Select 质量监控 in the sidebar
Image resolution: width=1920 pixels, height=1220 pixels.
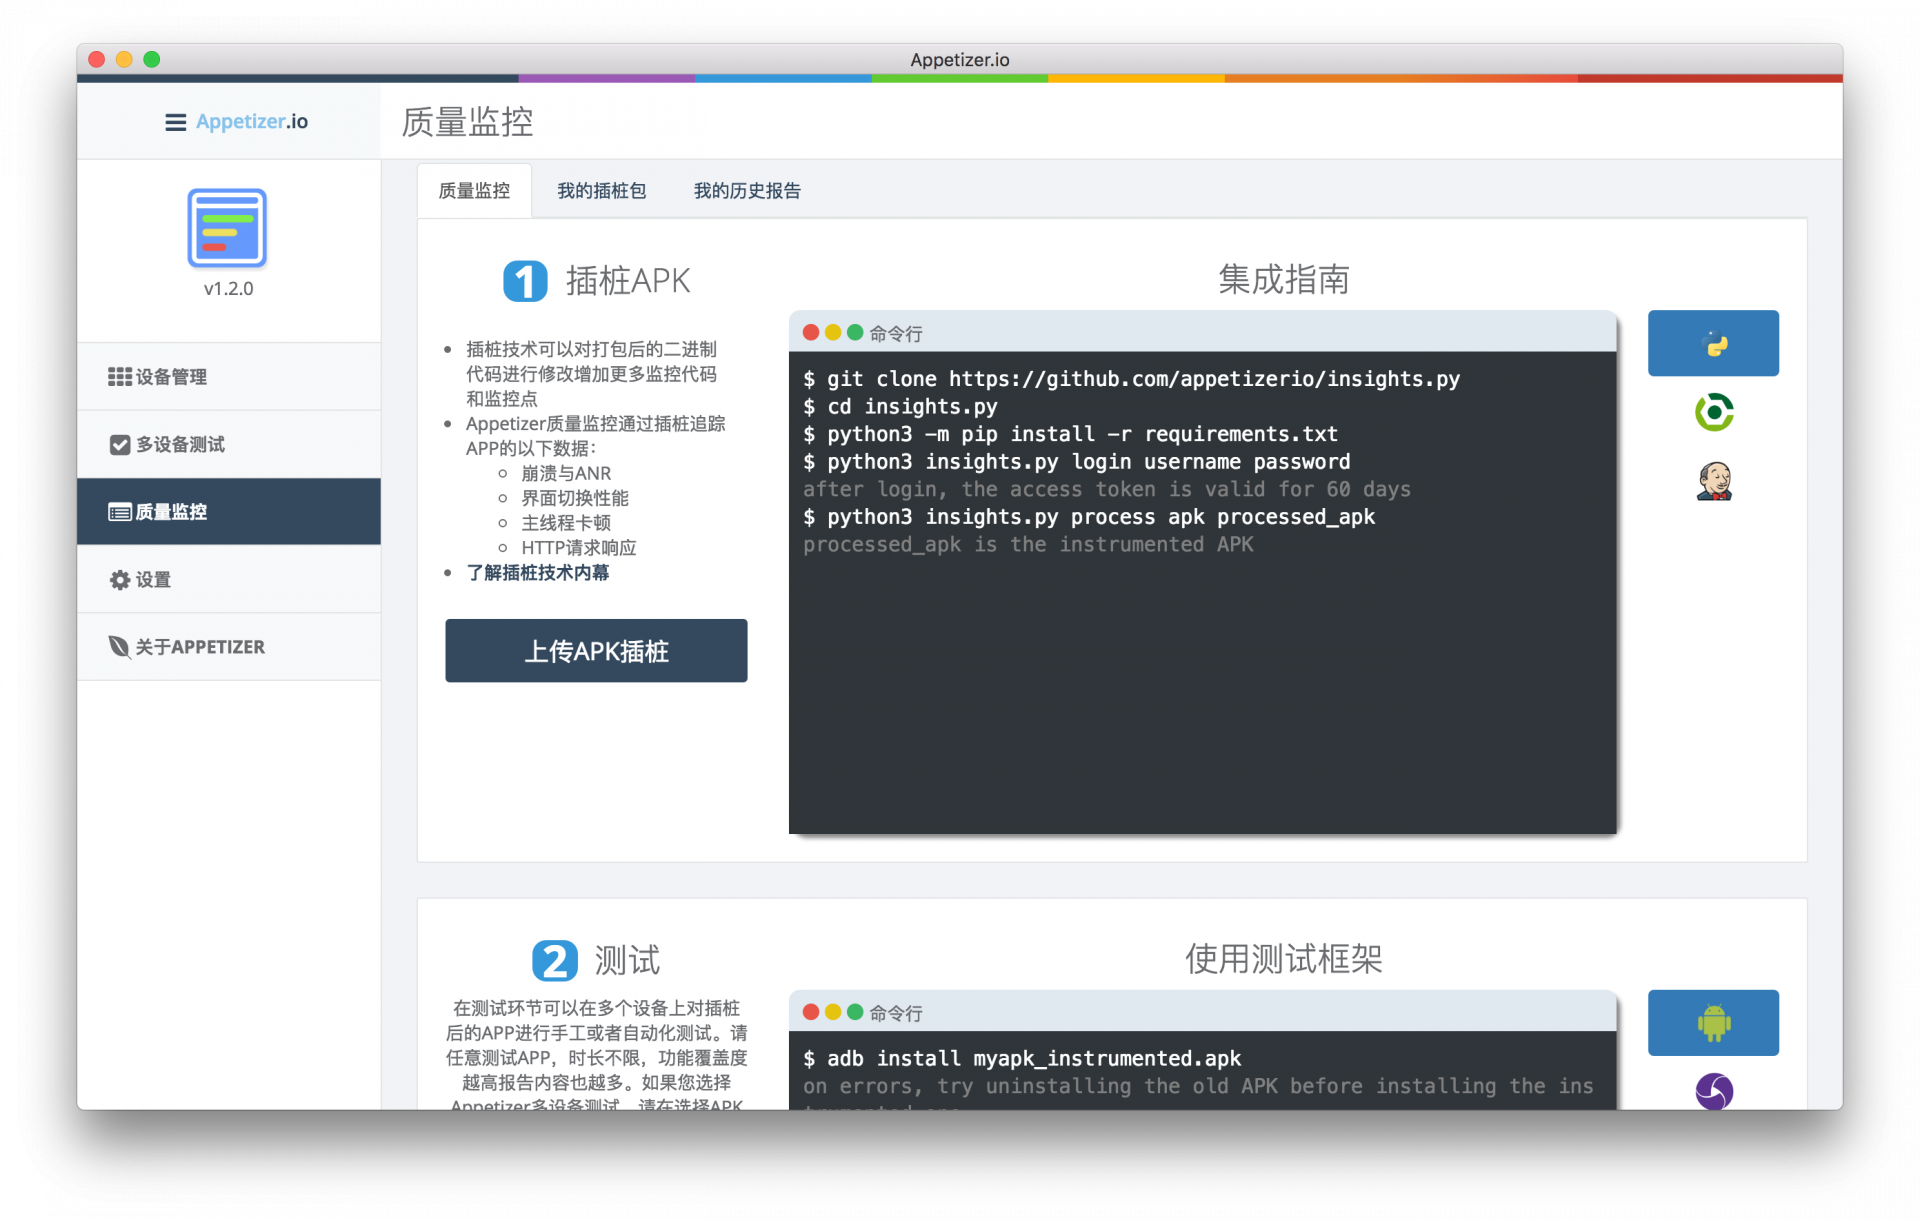pyautogui.click(x=229, y=512)
